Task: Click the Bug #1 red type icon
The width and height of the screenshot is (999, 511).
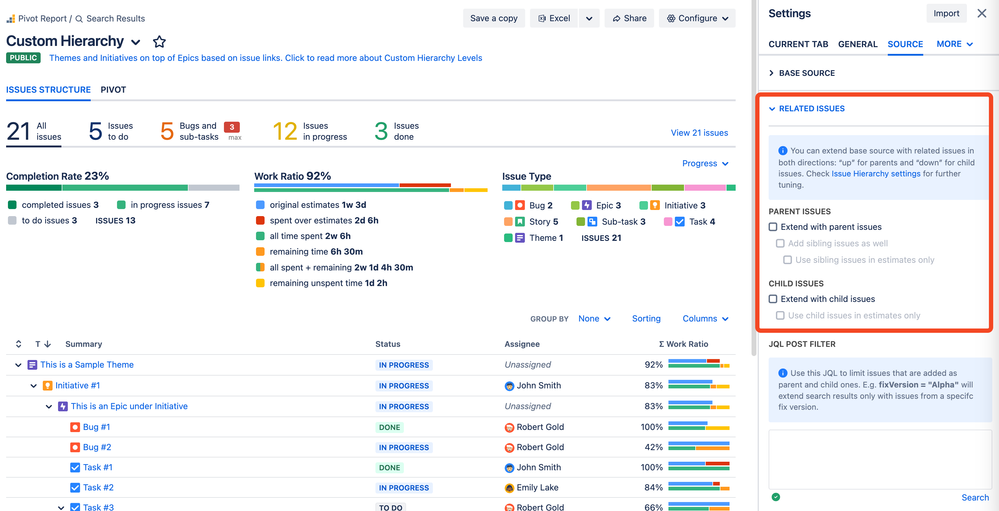Action: pyautogui.click(x=75, y=427)
